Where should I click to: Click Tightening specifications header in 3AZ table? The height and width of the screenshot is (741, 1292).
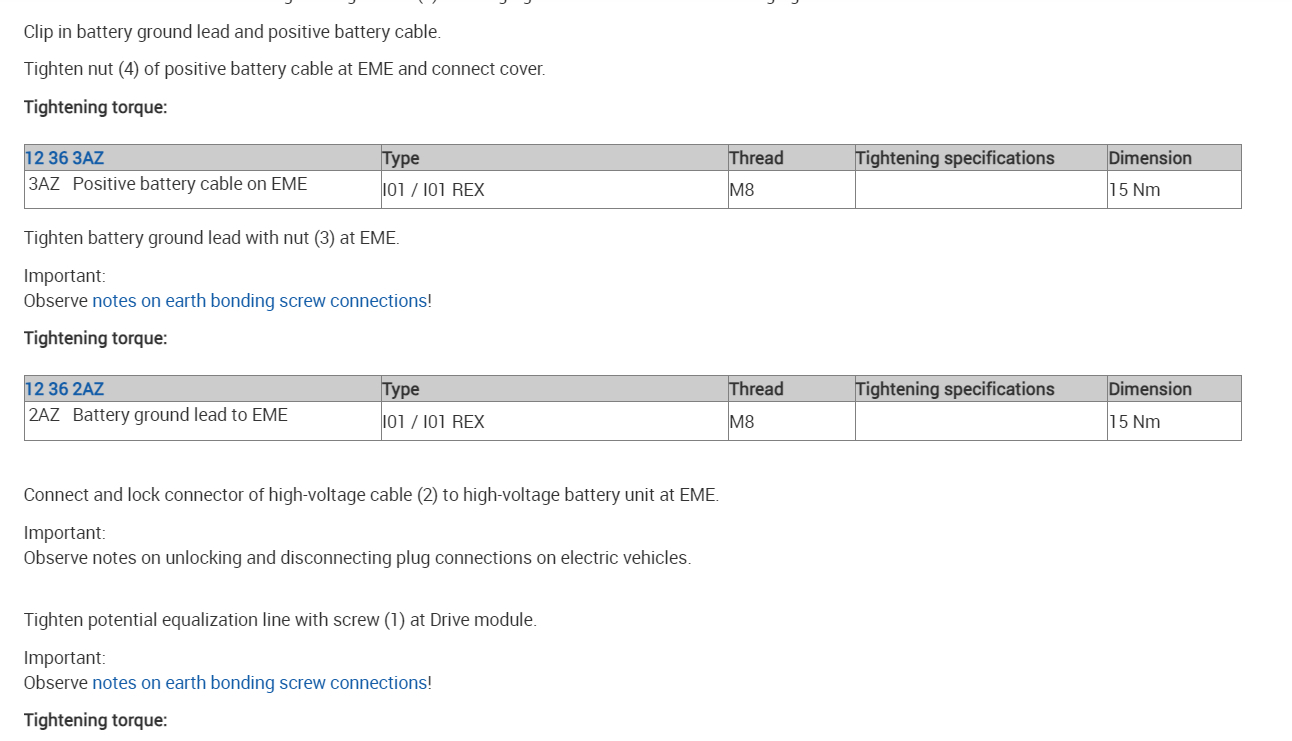[x=954, y=158]
